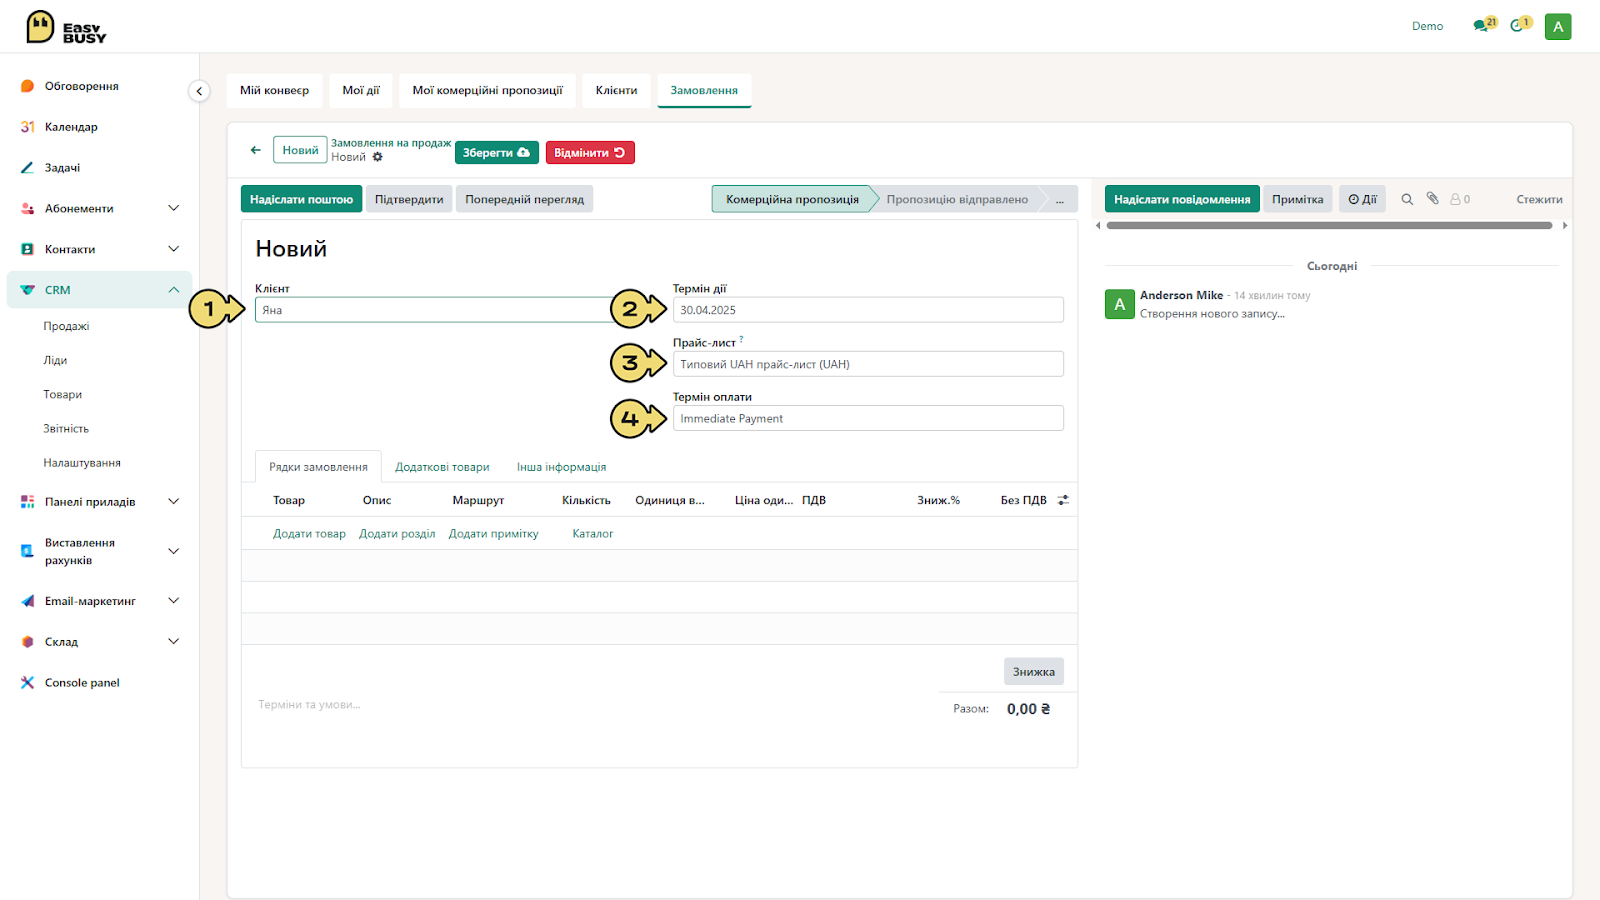Expand the Склад menu chevron
The height and width of the screenshot is (900, 1600).
pos(174,641)
